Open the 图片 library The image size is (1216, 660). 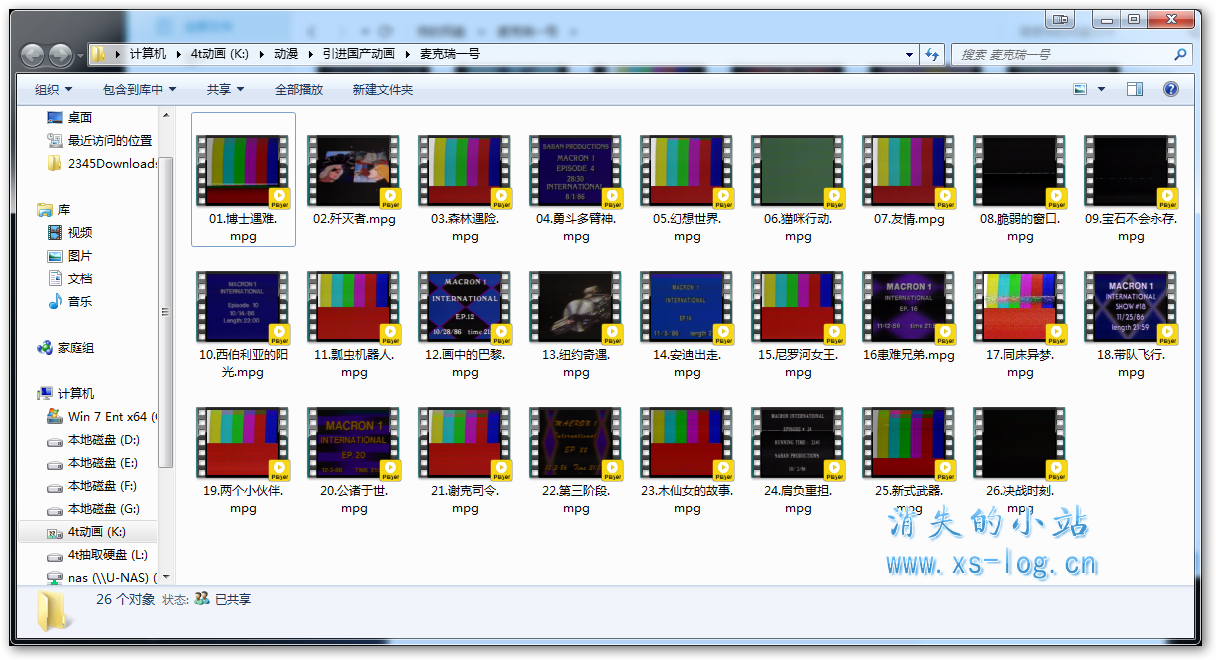coord(70,256)
